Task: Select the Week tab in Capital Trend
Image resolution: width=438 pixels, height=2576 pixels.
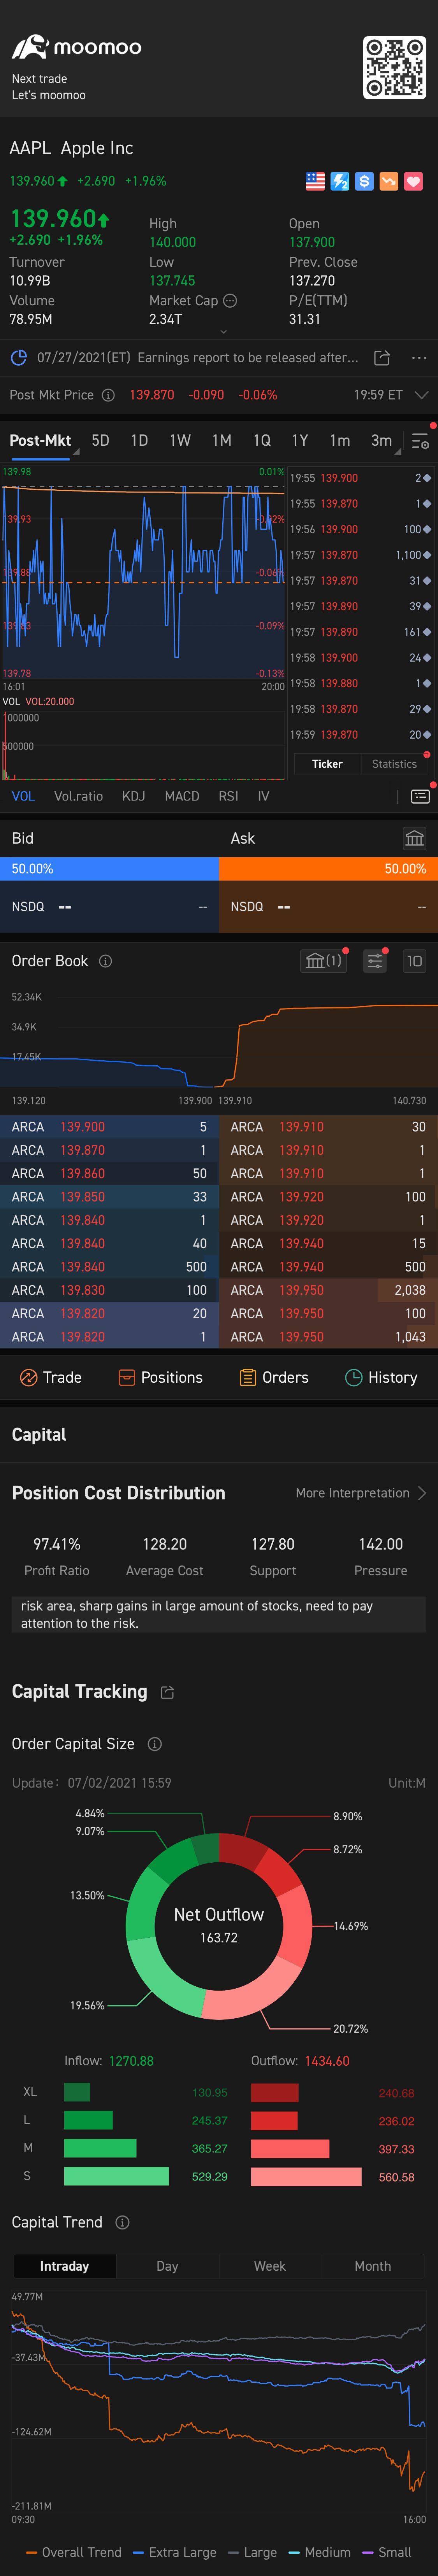Action: 269,2266
